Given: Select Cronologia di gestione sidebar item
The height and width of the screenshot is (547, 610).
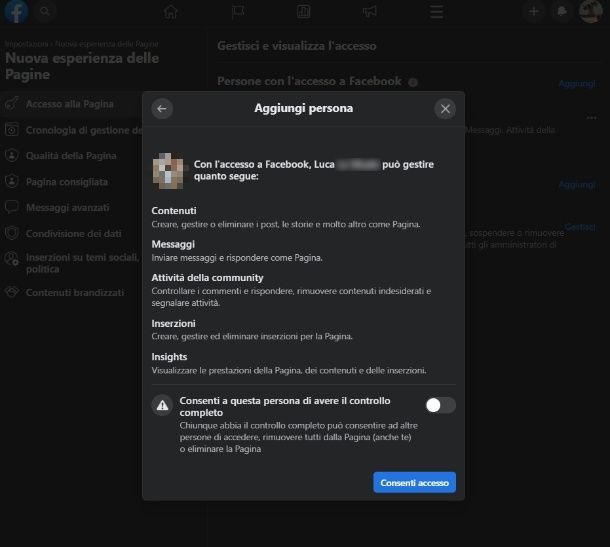Looking at the screenshot, I should tap(72, 130).
